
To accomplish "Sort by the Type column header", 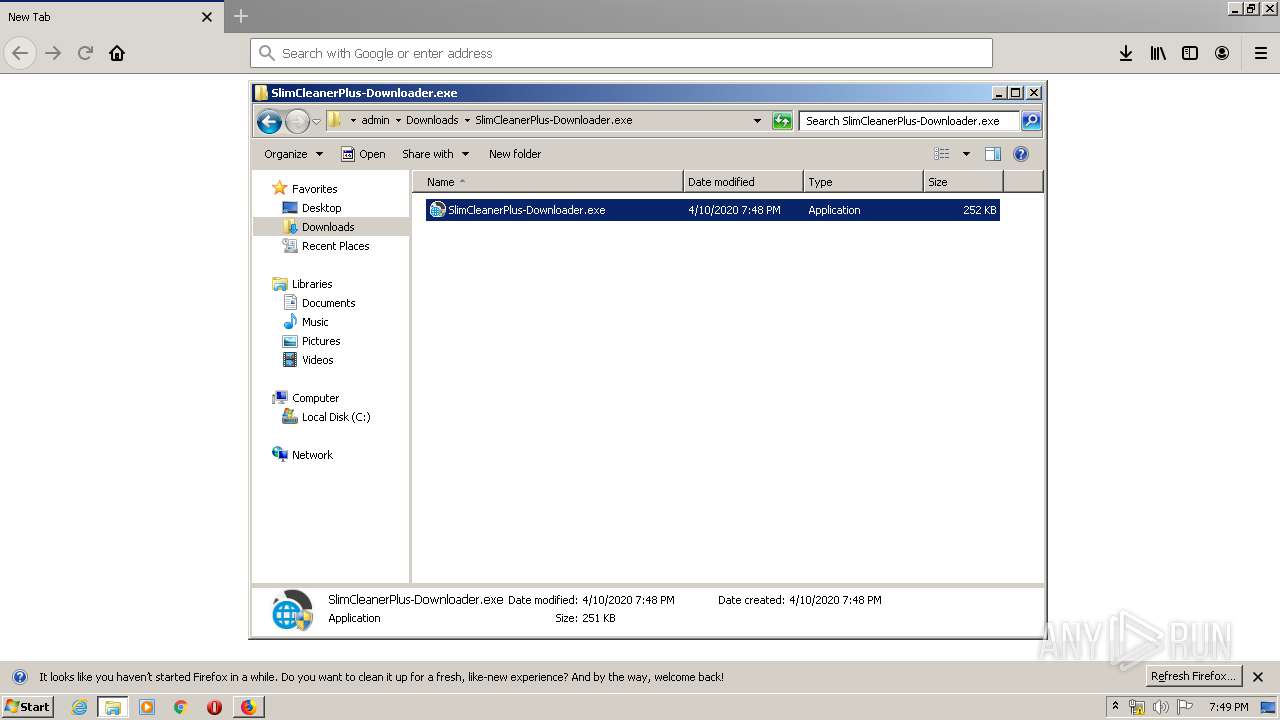I will pyautogui.click(x=863, y=182).
